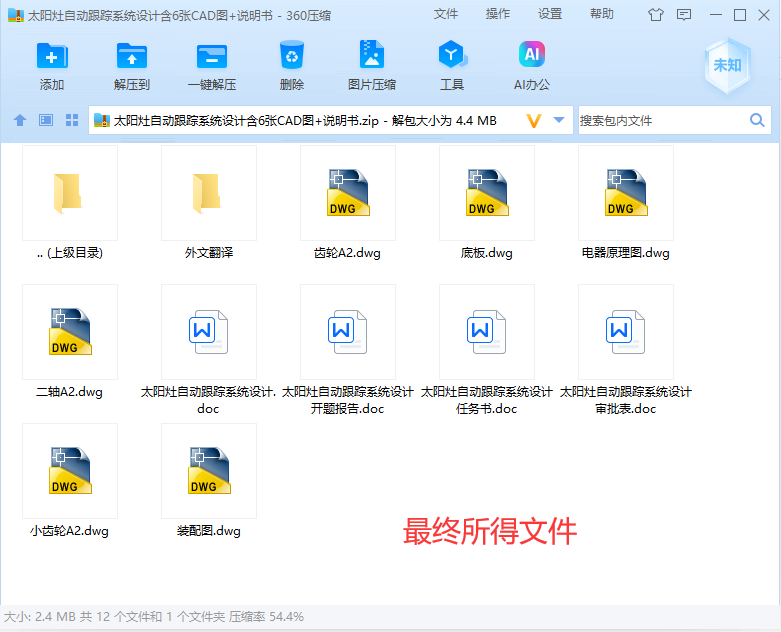Launch the AI办公 icon
Image resolution: width=781 pixels, height=632 pixels.
531,54
